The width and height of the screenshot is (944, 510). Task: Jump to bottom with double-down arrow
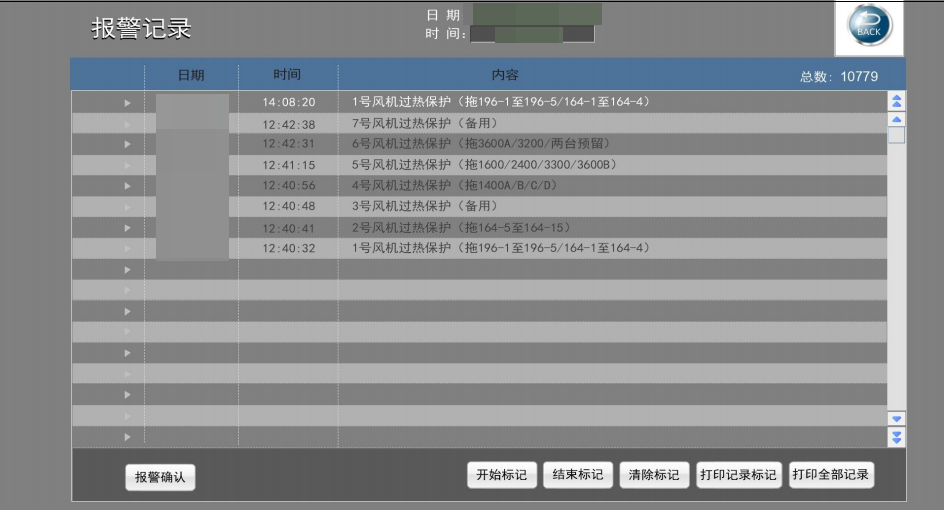click(896, 437)
